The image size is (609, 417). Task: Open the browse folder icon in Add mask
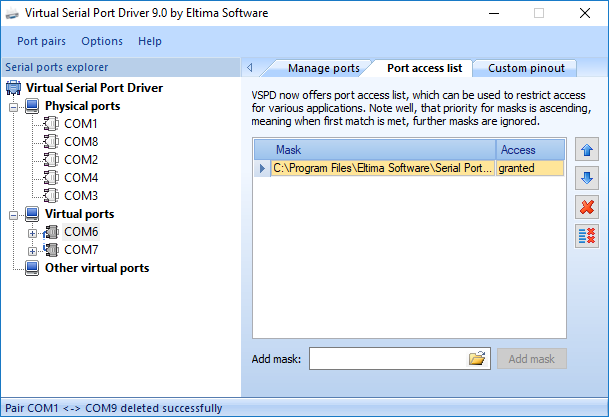click(x=477, y=359)
